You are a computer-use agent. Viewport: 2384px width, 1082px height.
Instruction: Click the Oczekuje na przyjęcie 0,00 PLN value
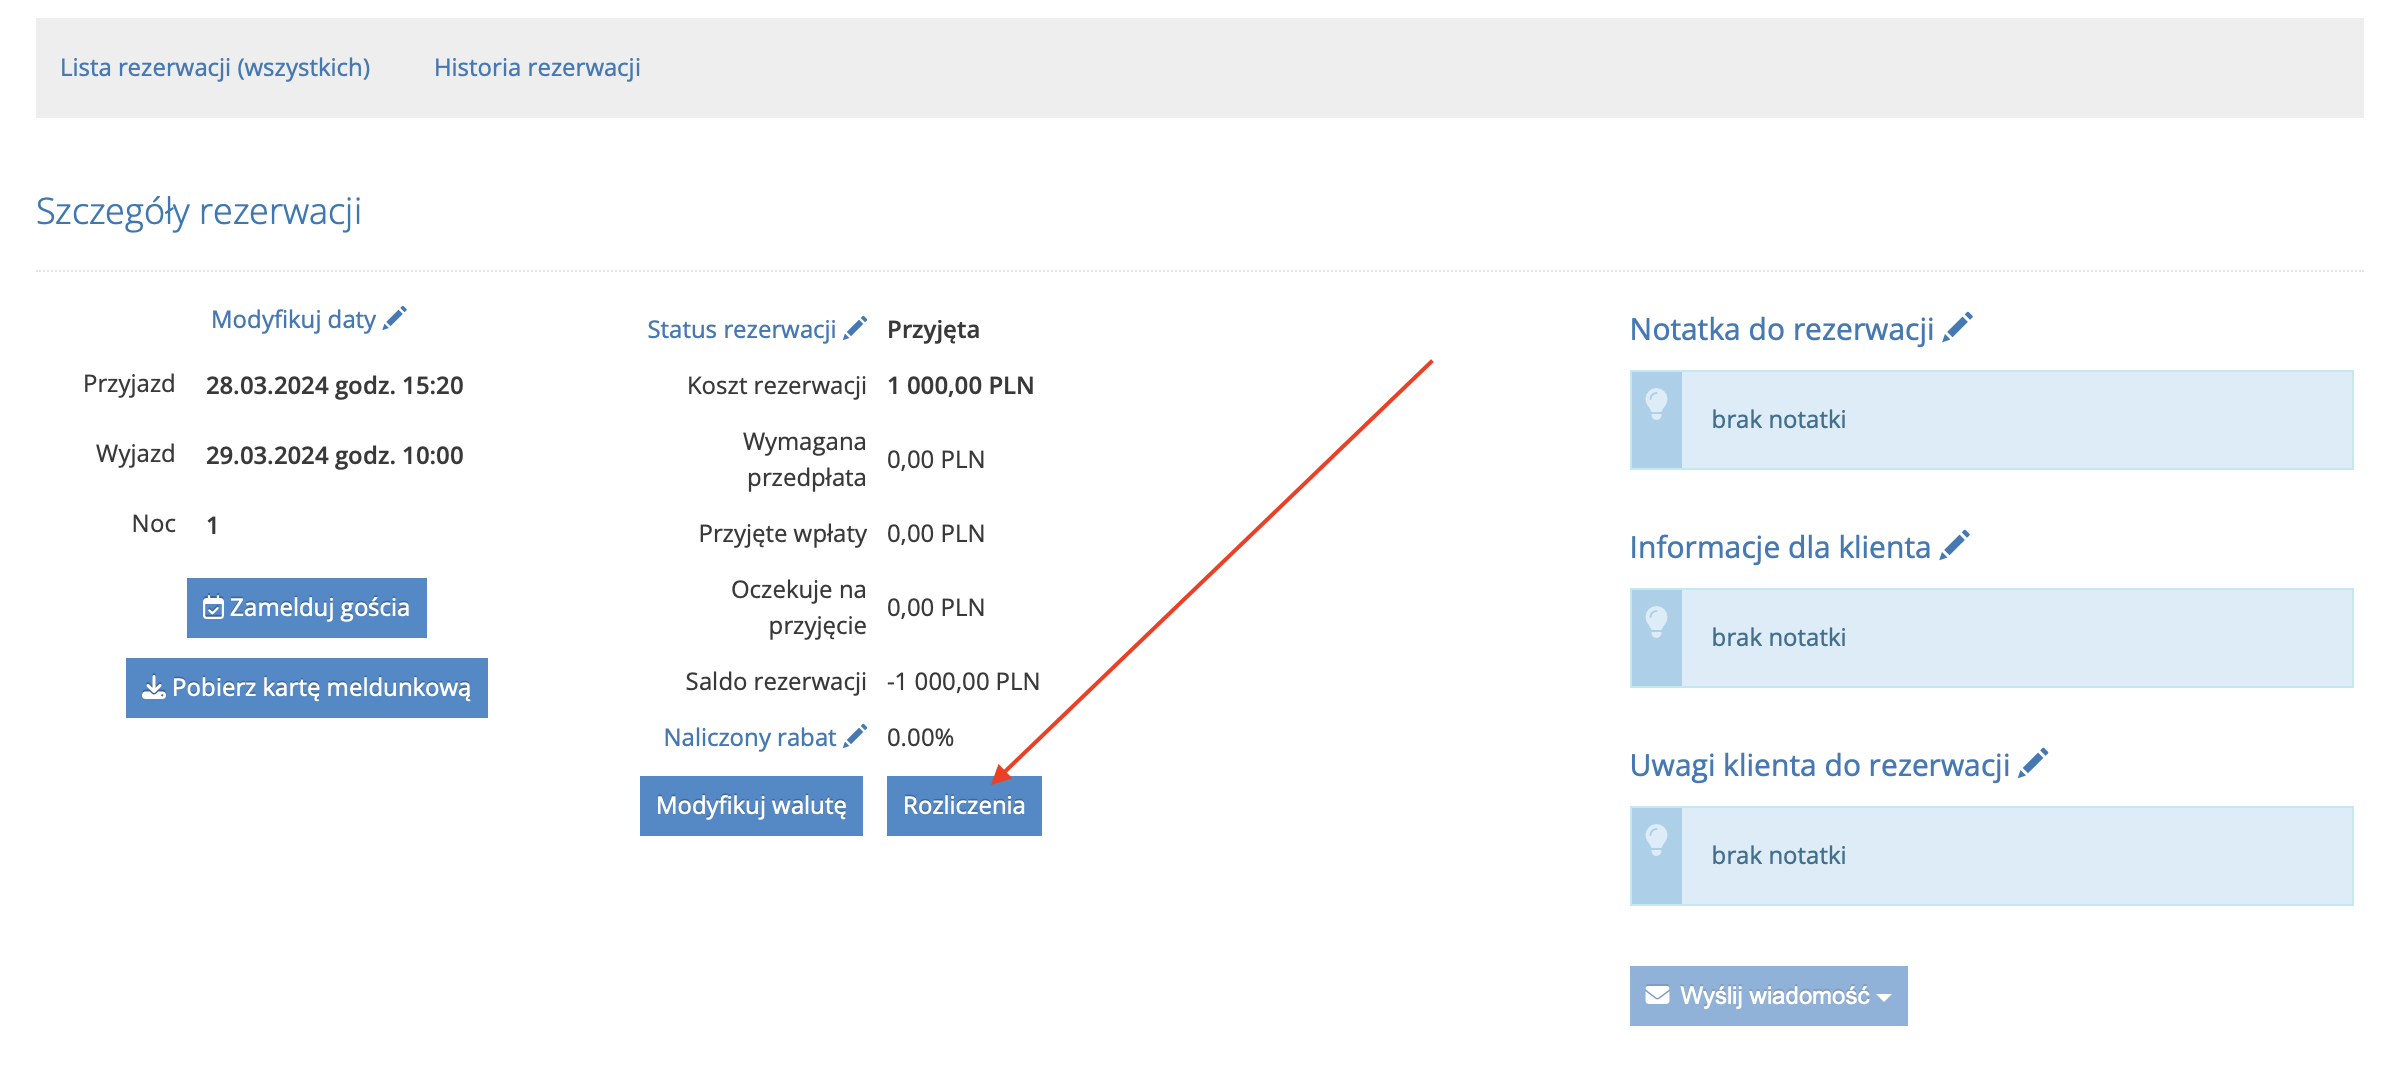[x=936, y=607]
